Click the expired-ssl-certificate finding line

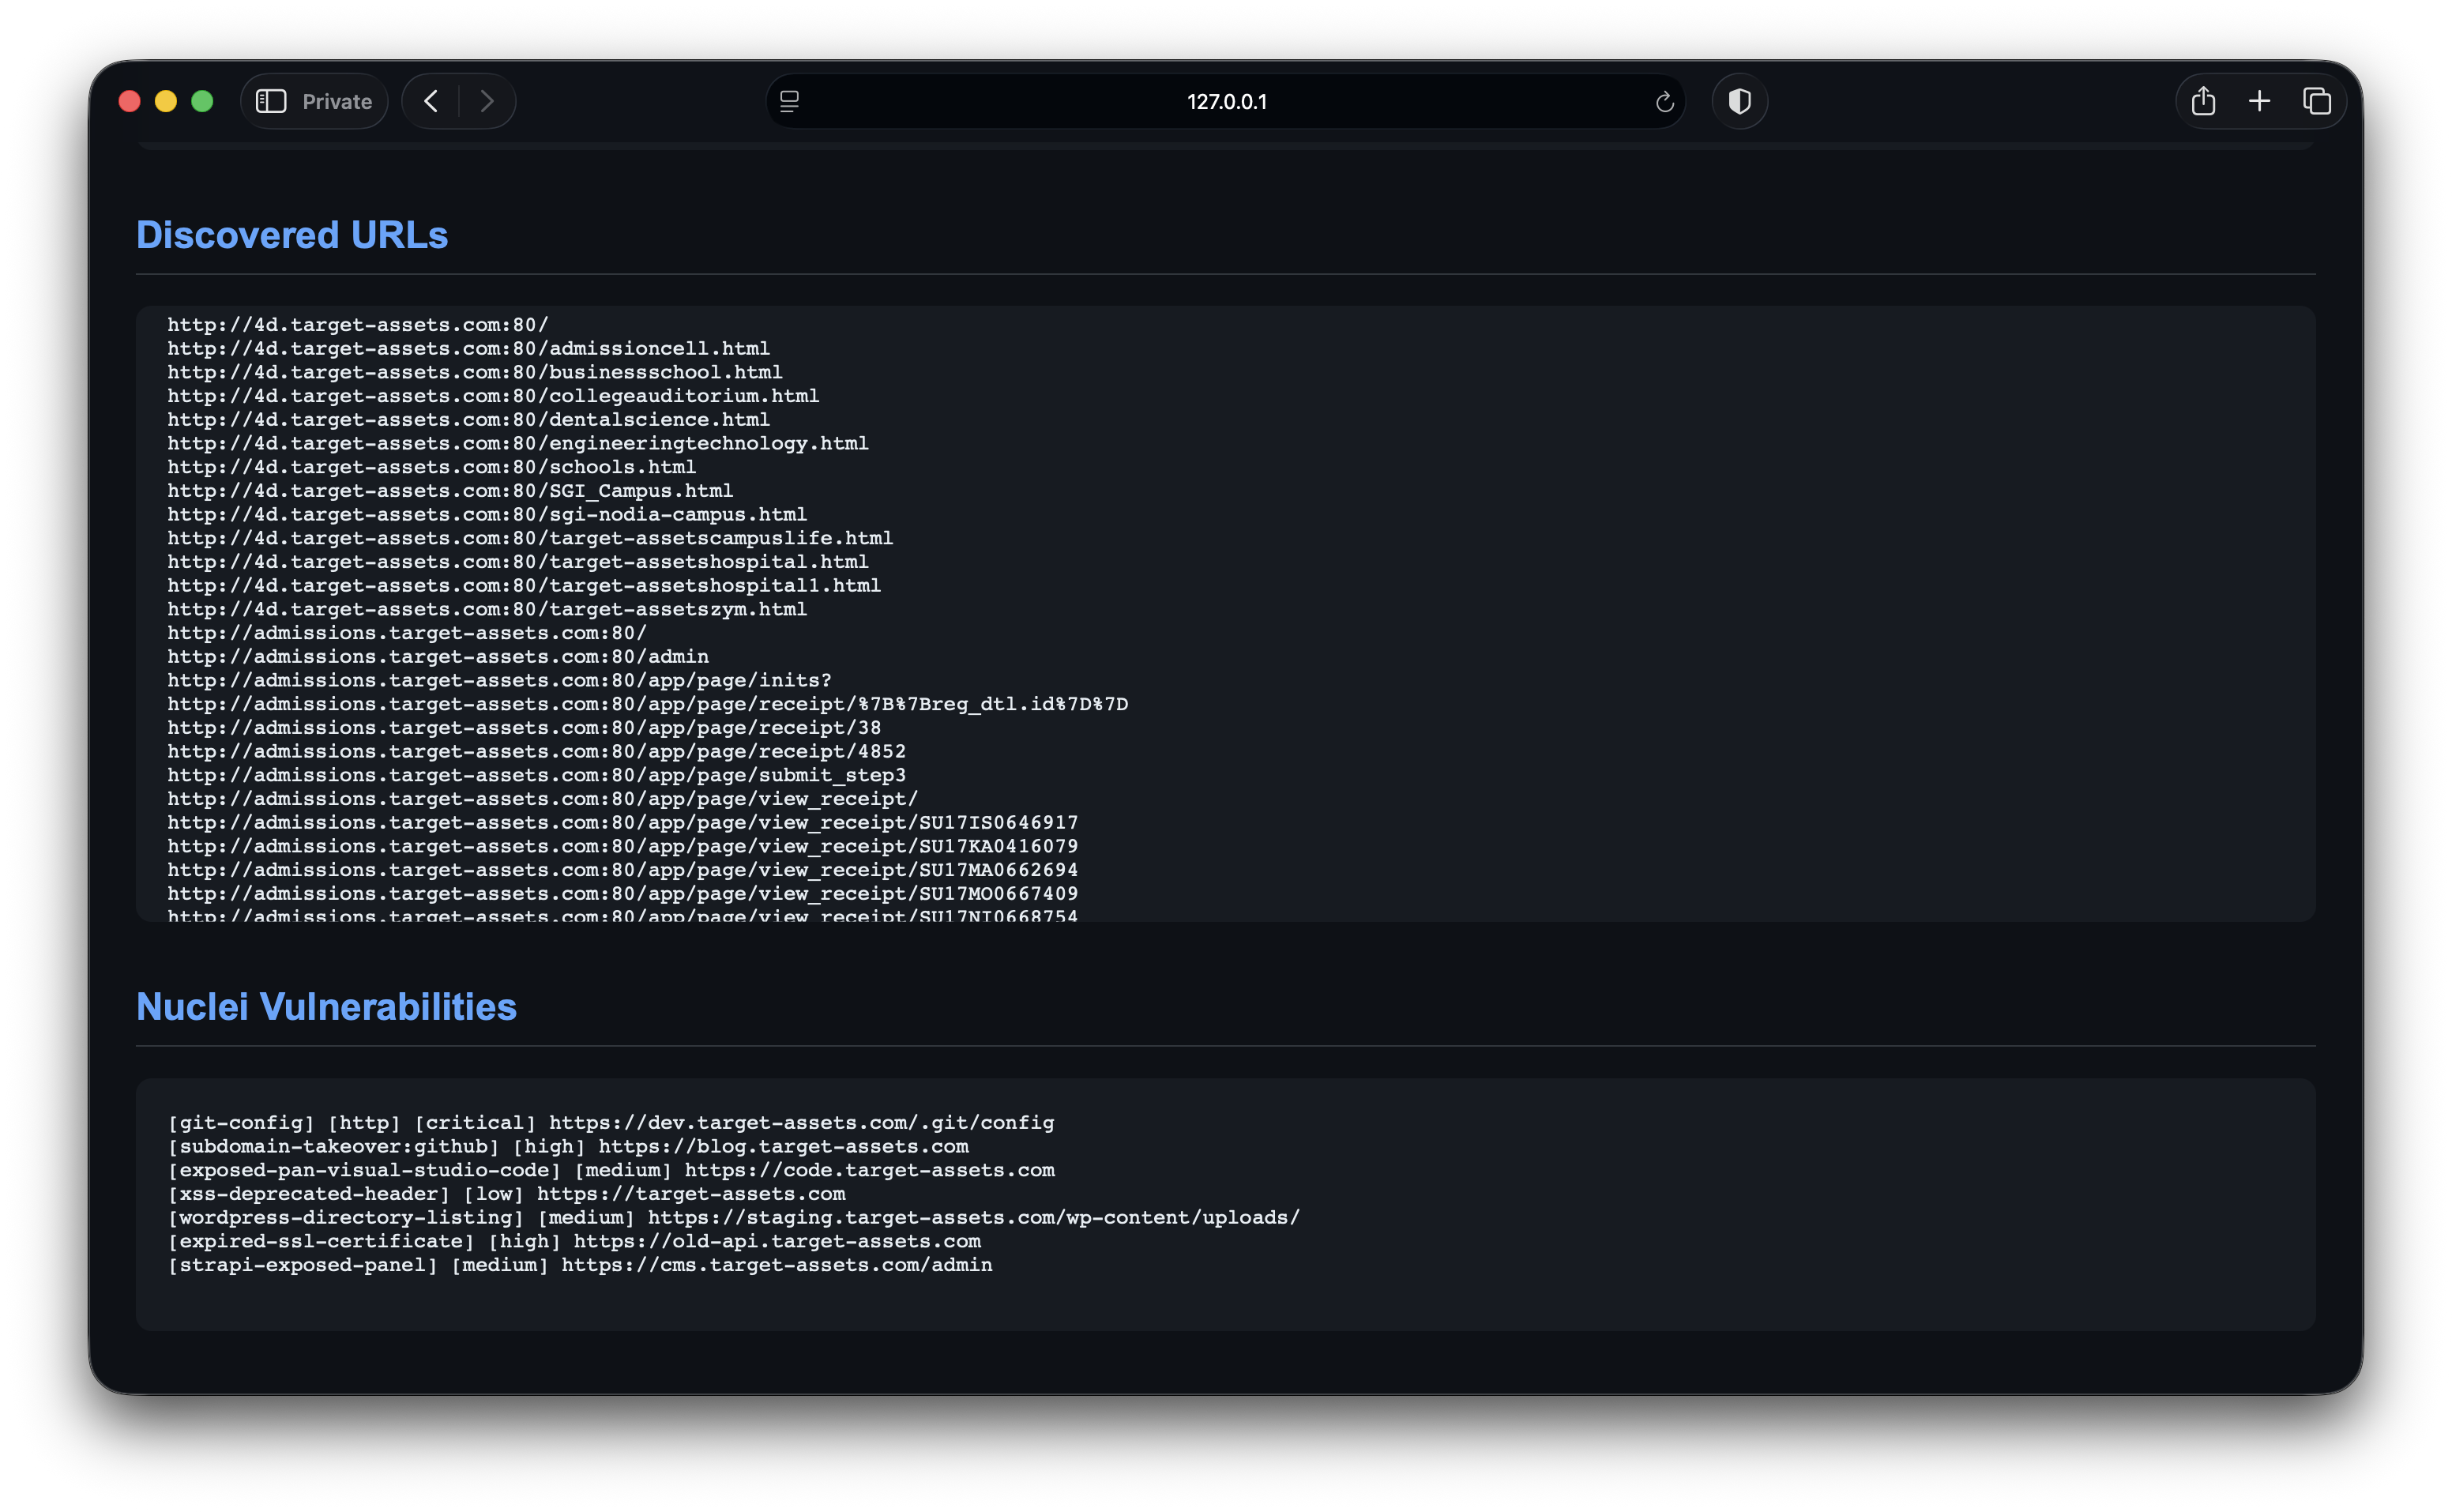[x=574, y=1241]
